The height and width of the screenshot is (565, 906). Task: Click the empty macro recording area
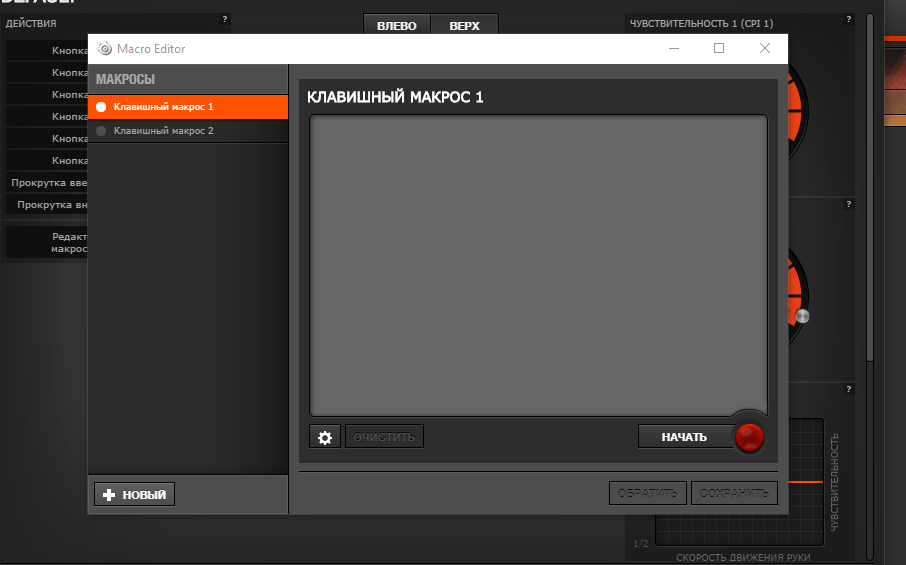point(539,265)
